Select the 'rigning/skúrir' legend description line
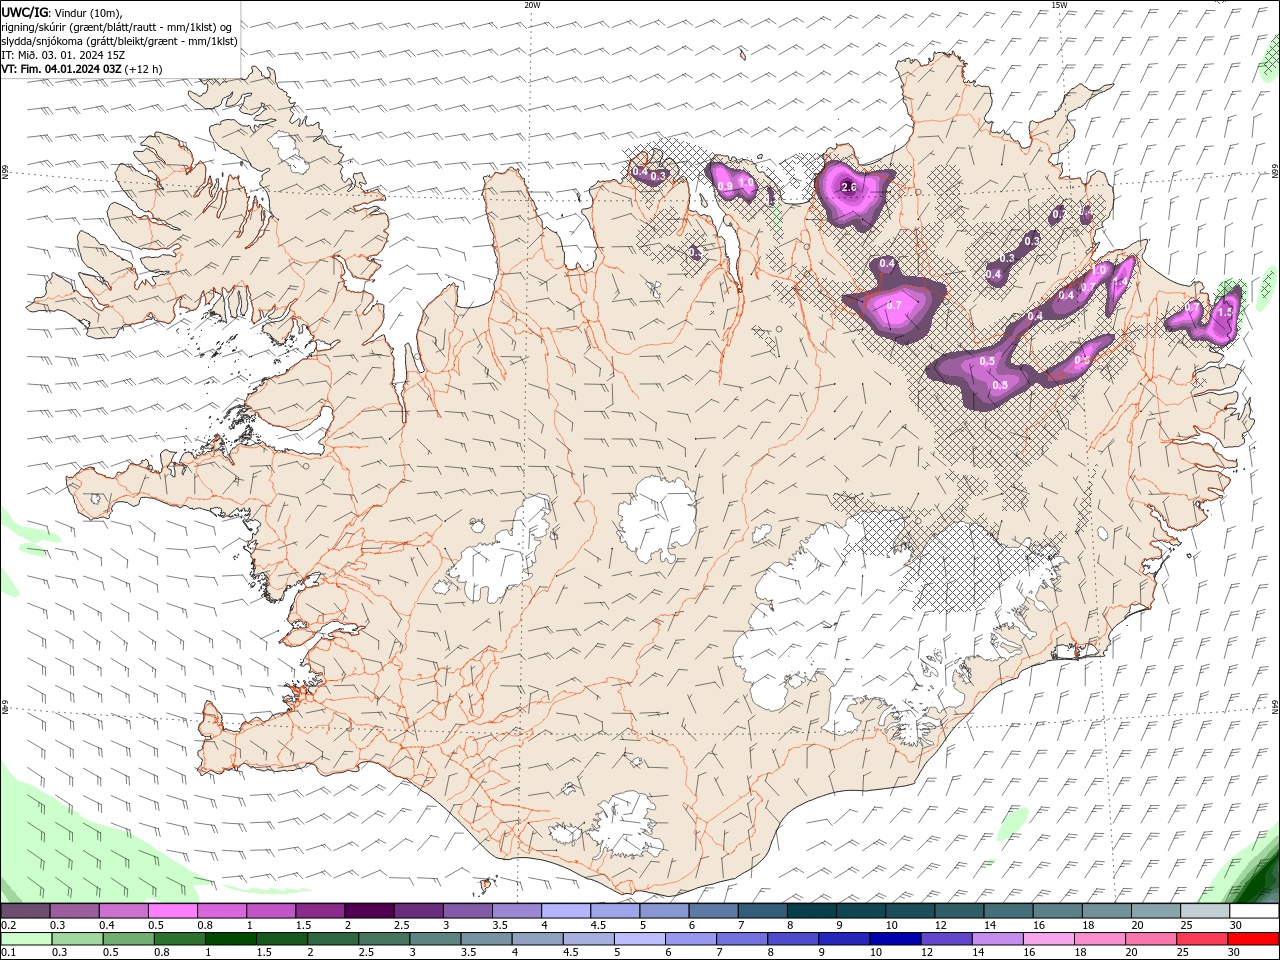Image resolution: width=1280 pixels, height=960 pixels. pyautogui.click(x=117, y=27)
